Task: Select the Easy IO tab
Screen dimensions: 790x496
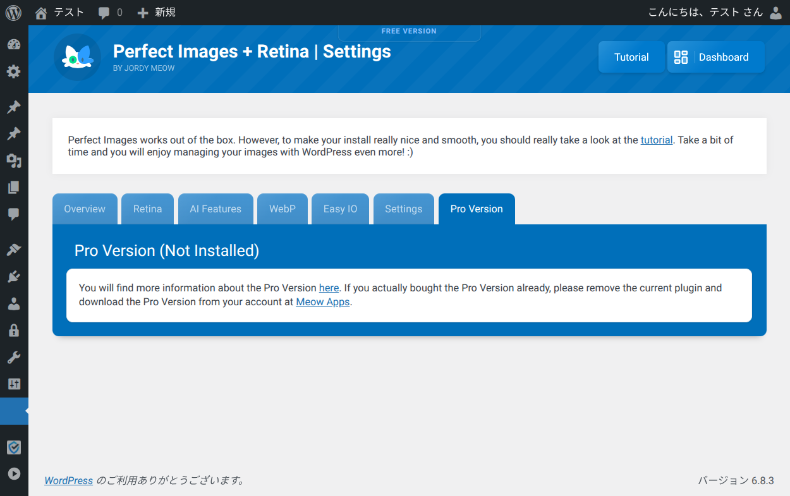Action: (340, 209)
